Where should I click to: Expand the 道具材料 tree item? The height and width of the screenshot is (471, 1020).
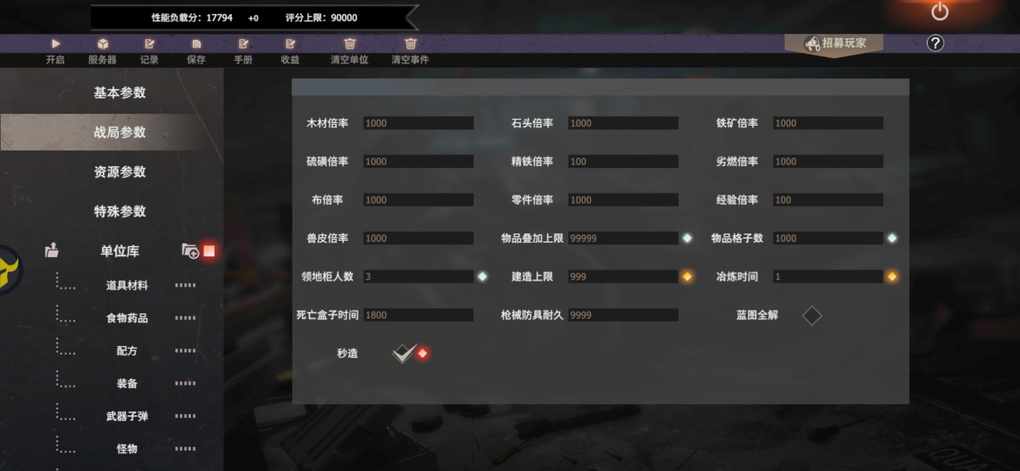pos(127,285)
